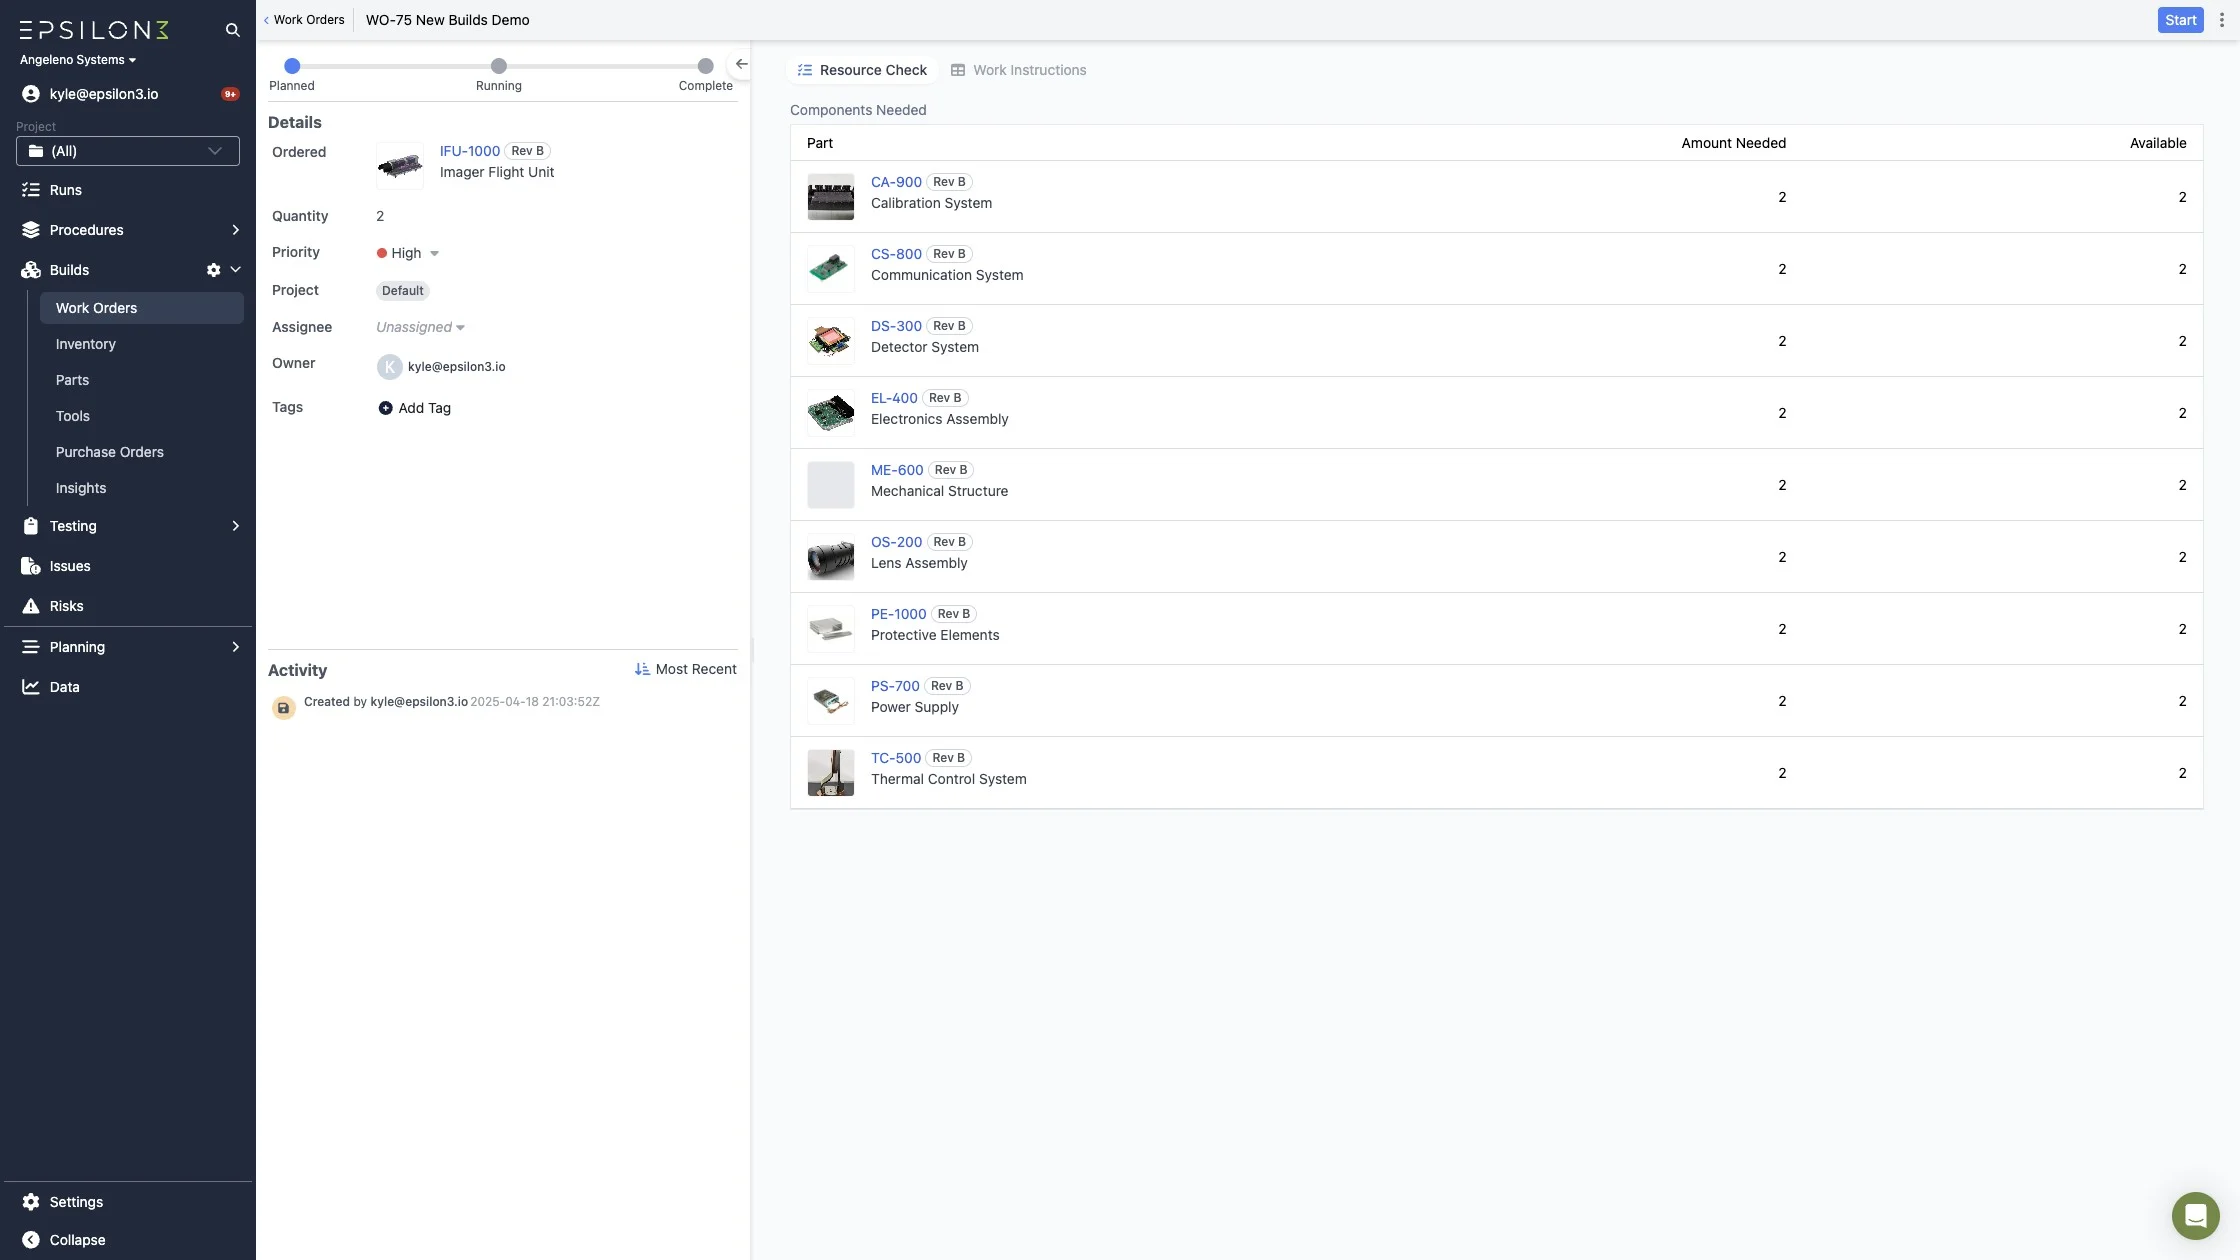Collapse the details panel with arrow icon
Image resolution: width=2240 pixels, height=1260 pixels.
pyautogui.click(x=741, y=64)
